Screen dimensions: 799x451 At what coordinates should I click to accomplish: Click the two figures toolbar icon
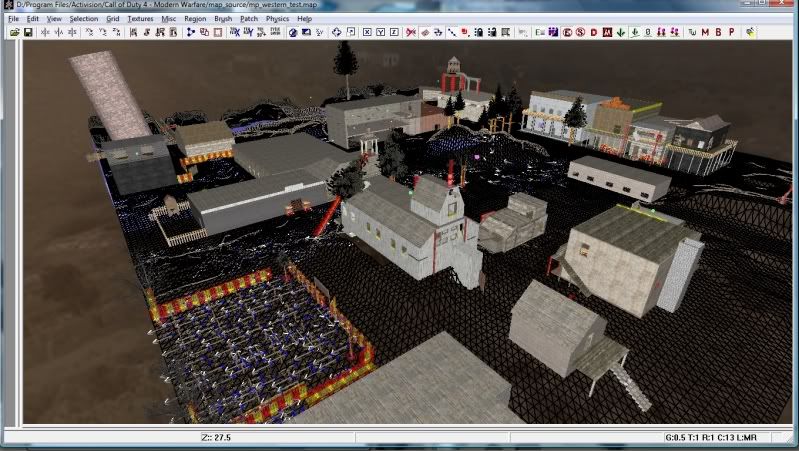(x=661, y=32)
